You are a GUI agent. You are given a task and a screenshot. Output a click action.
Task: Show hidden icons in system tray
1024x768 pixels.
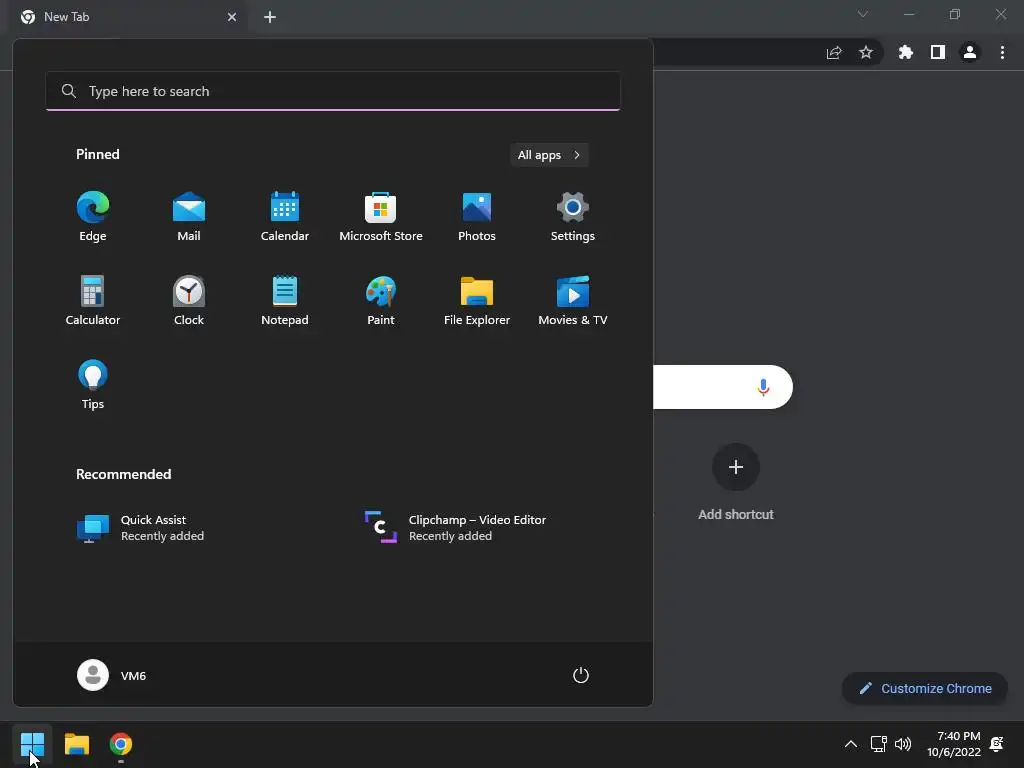point(851,744)
